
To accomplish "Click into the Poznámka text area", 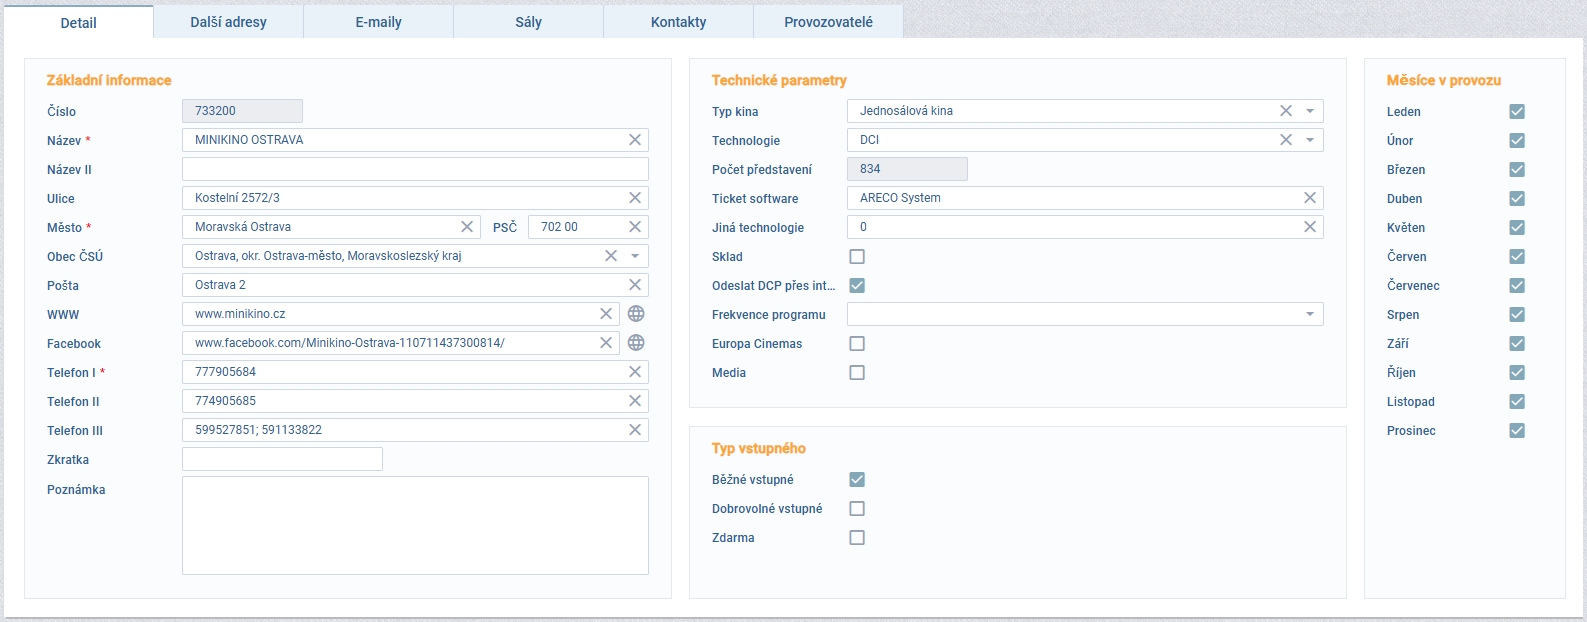I will 415,525.
